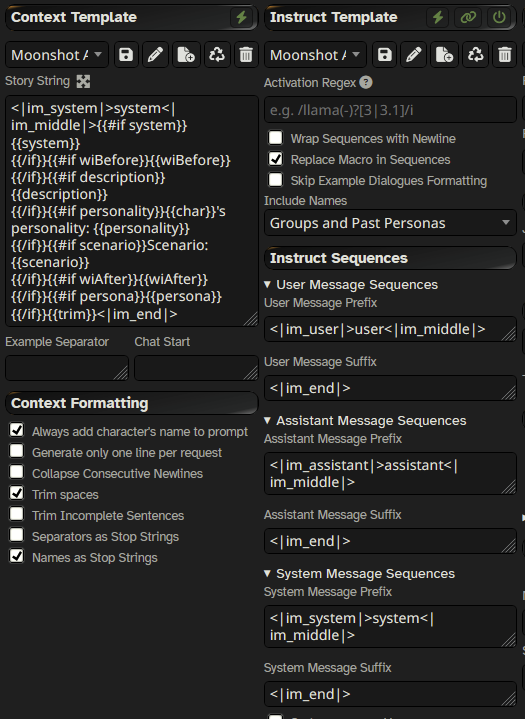Open the Activation Regex help icon
Screen dimensions: 525x719
pos(365,82)
